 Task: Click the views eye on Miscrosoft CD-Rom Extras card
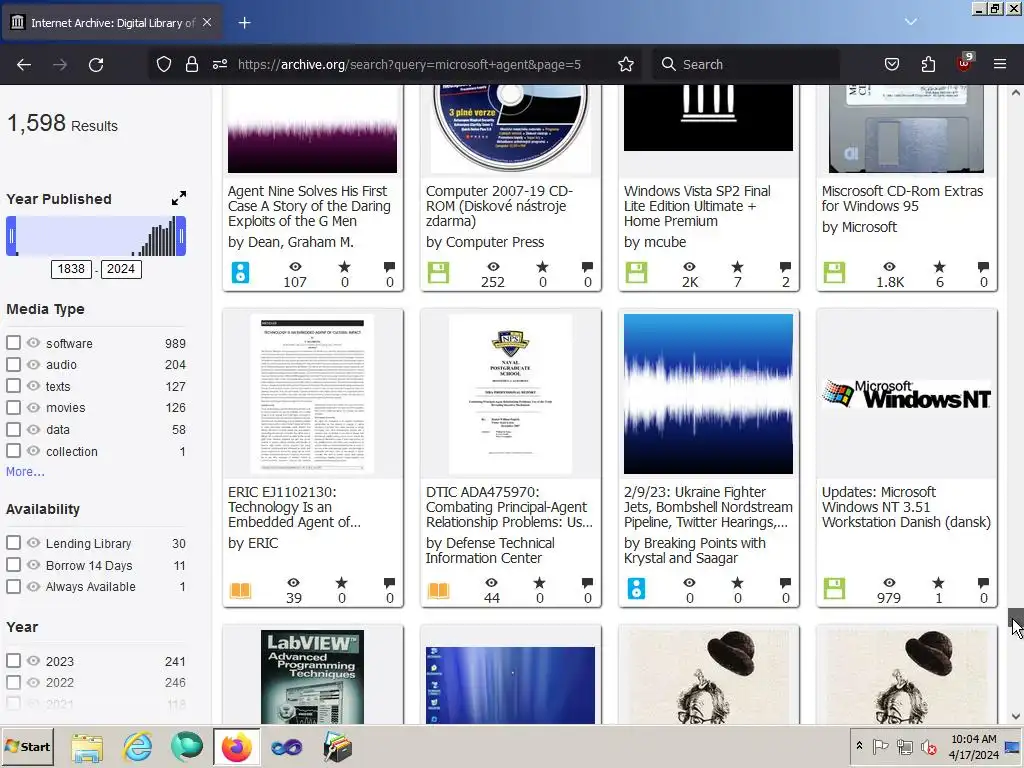(x=889, y=266)
